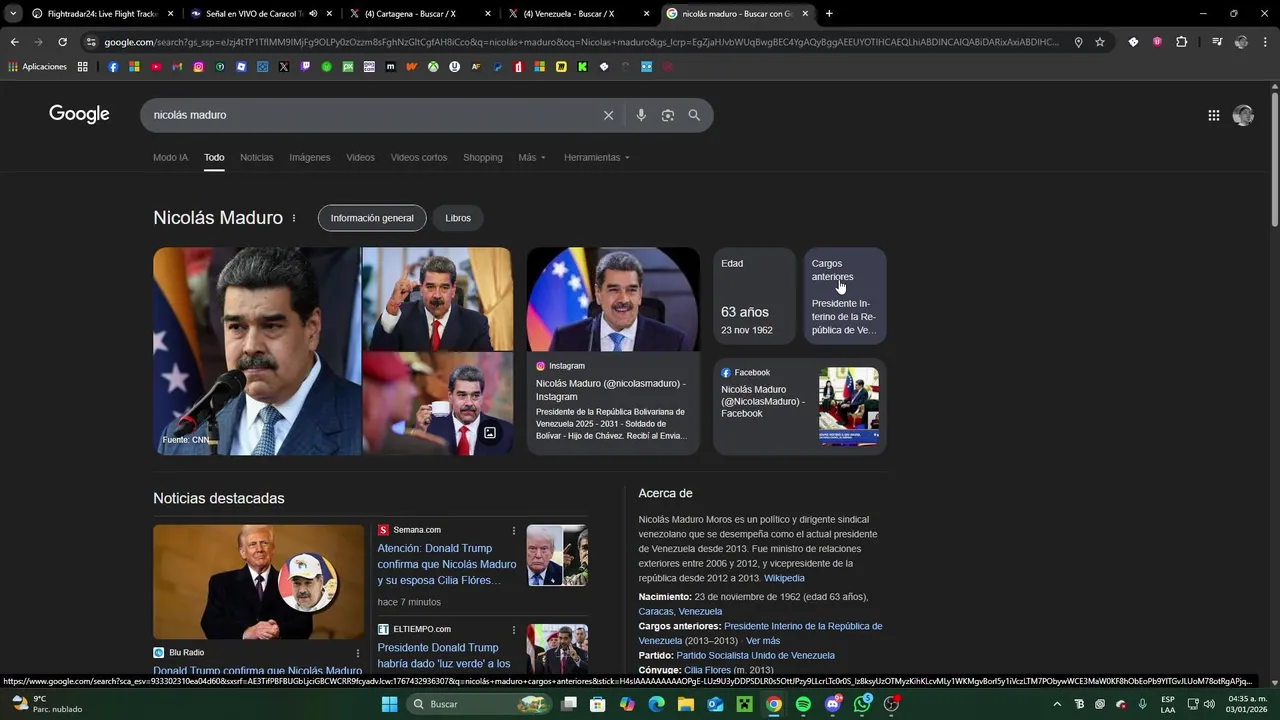Switch to Videos cortos tab
1280x720 pixels.
(419, 157)
